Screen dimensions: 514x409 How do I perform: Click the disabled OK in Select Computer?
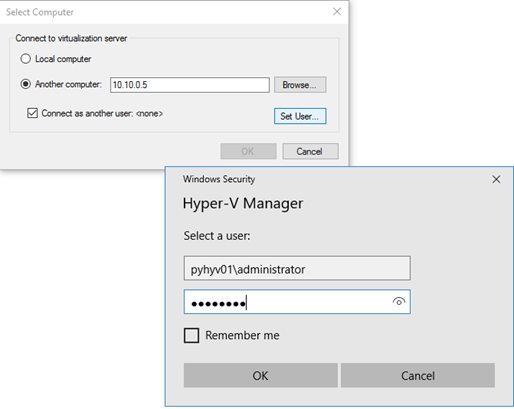pyautogui.click(x=248, y=151)
